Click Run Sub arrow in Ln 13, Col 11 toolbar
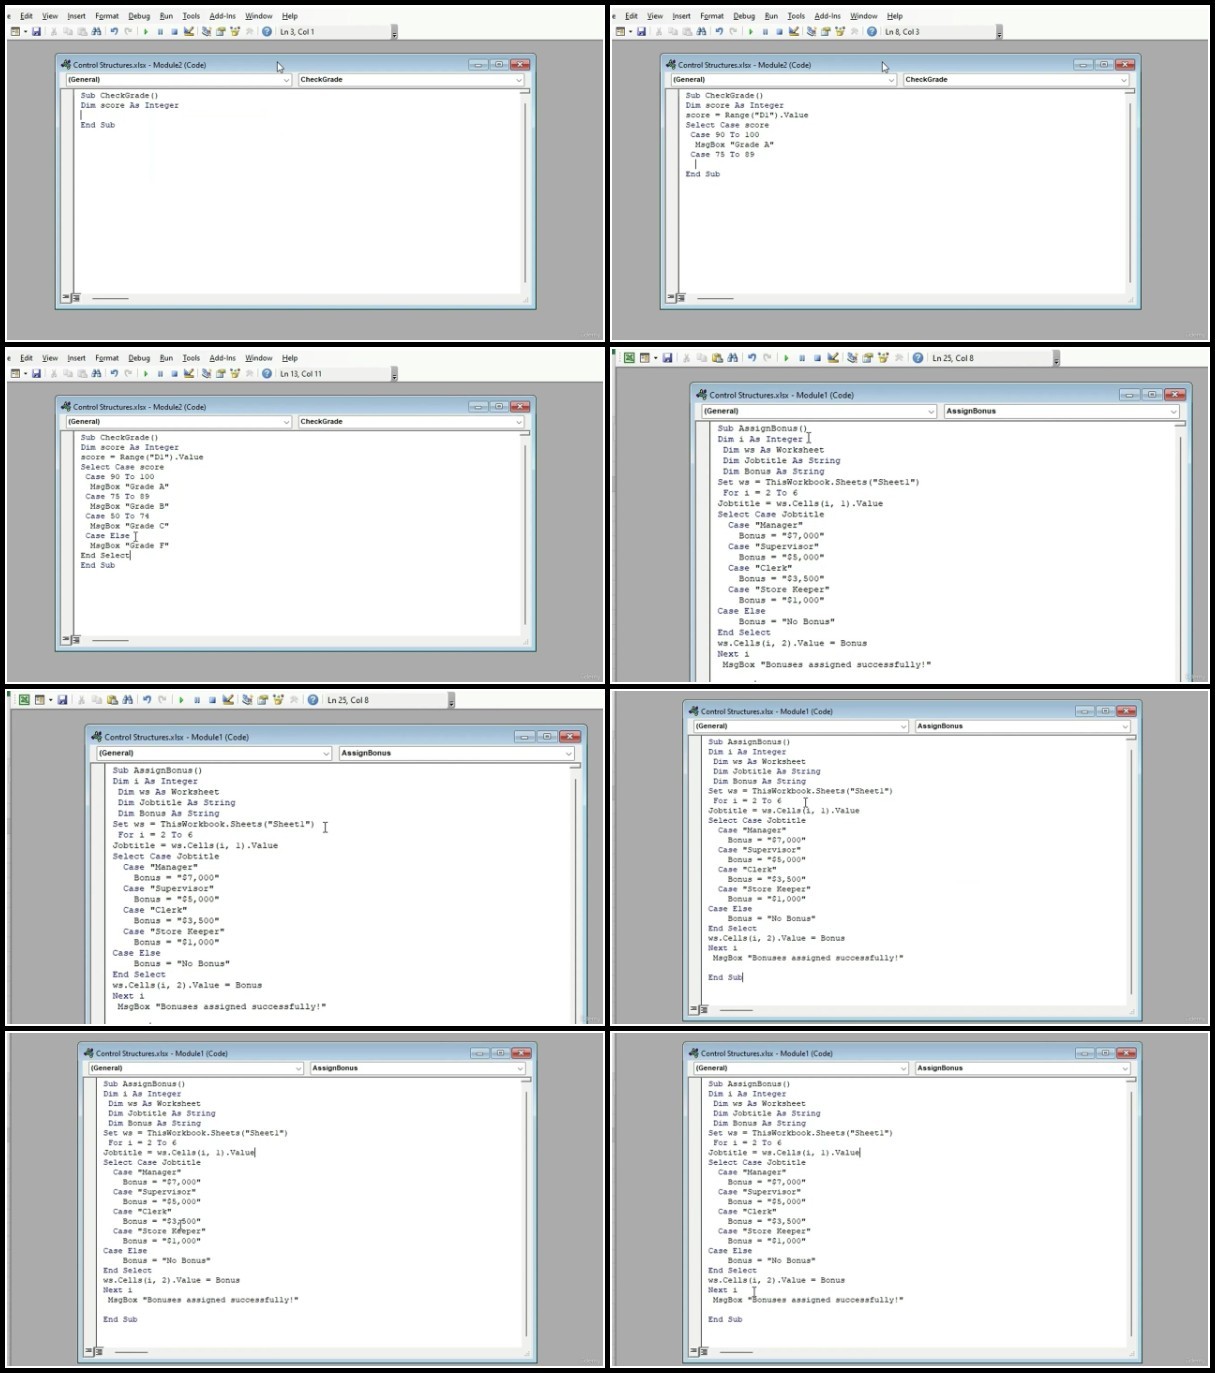 click(x=146, y=374)
